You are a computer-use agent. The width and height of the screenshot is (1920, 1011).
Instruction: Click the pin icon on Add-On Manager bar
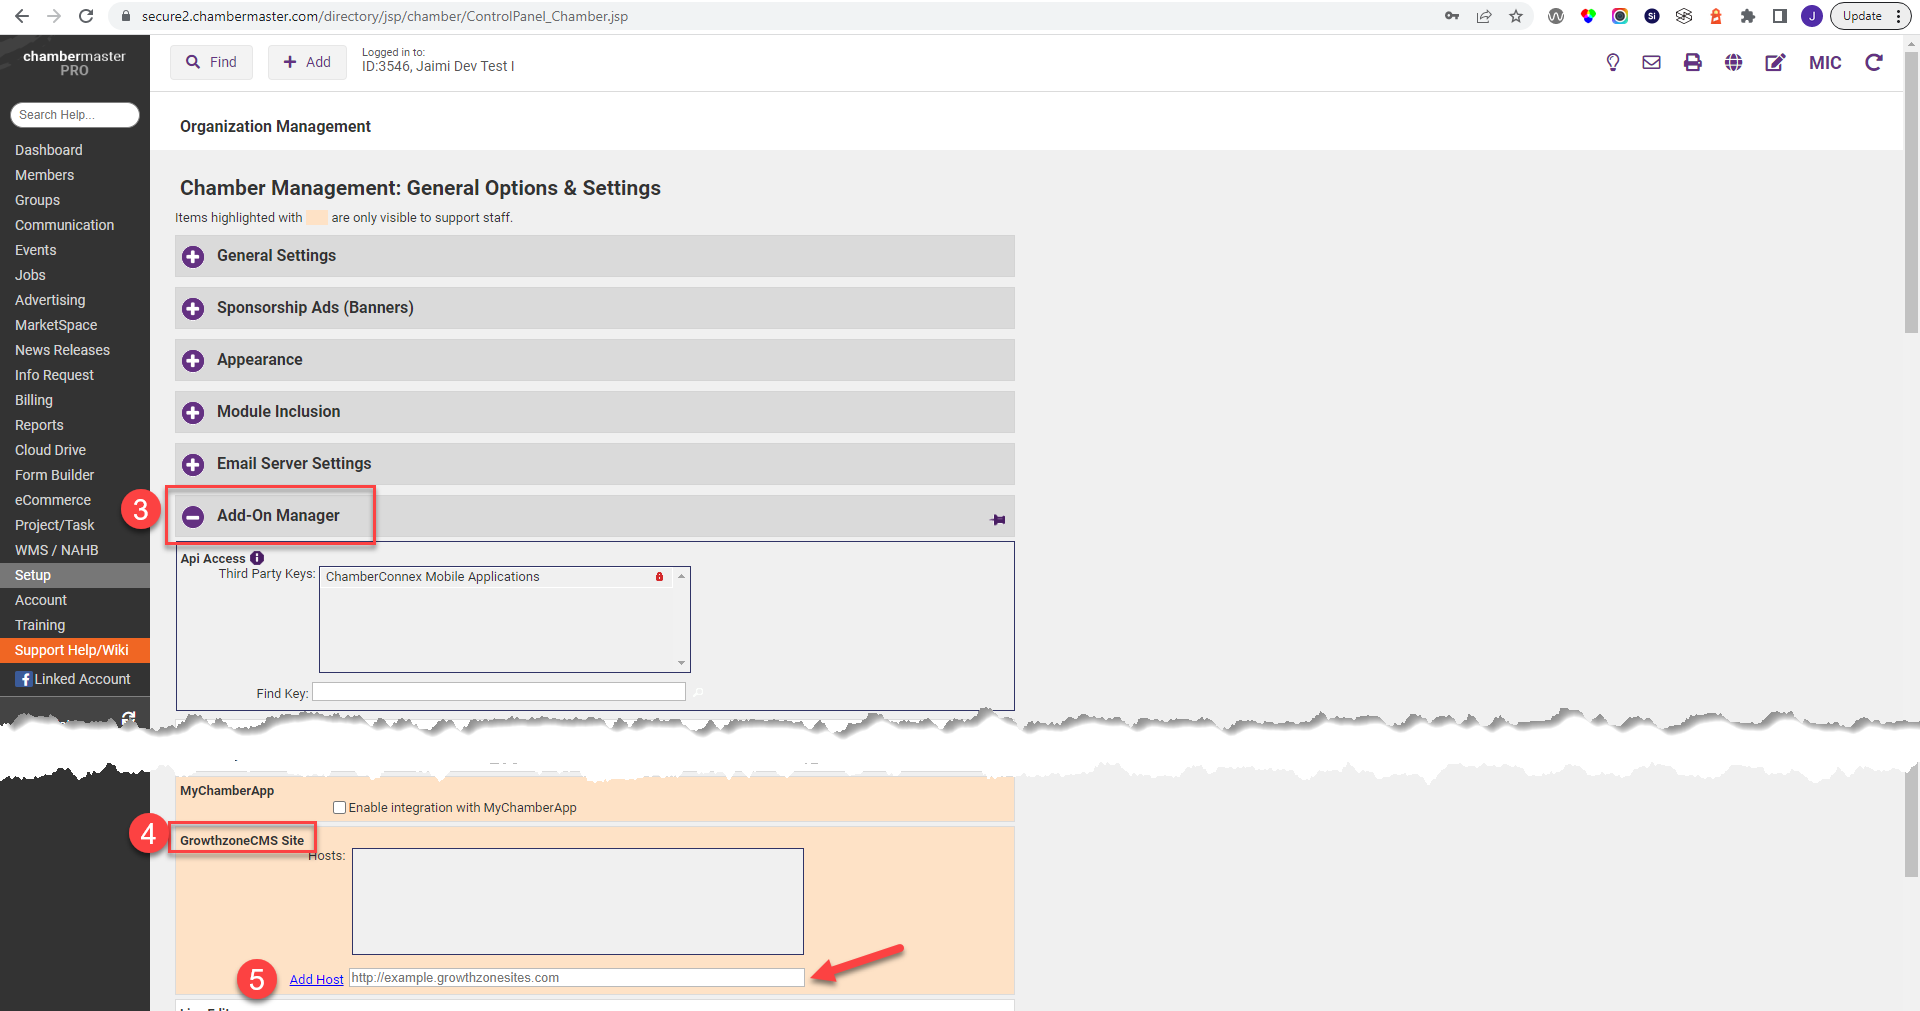998,519
